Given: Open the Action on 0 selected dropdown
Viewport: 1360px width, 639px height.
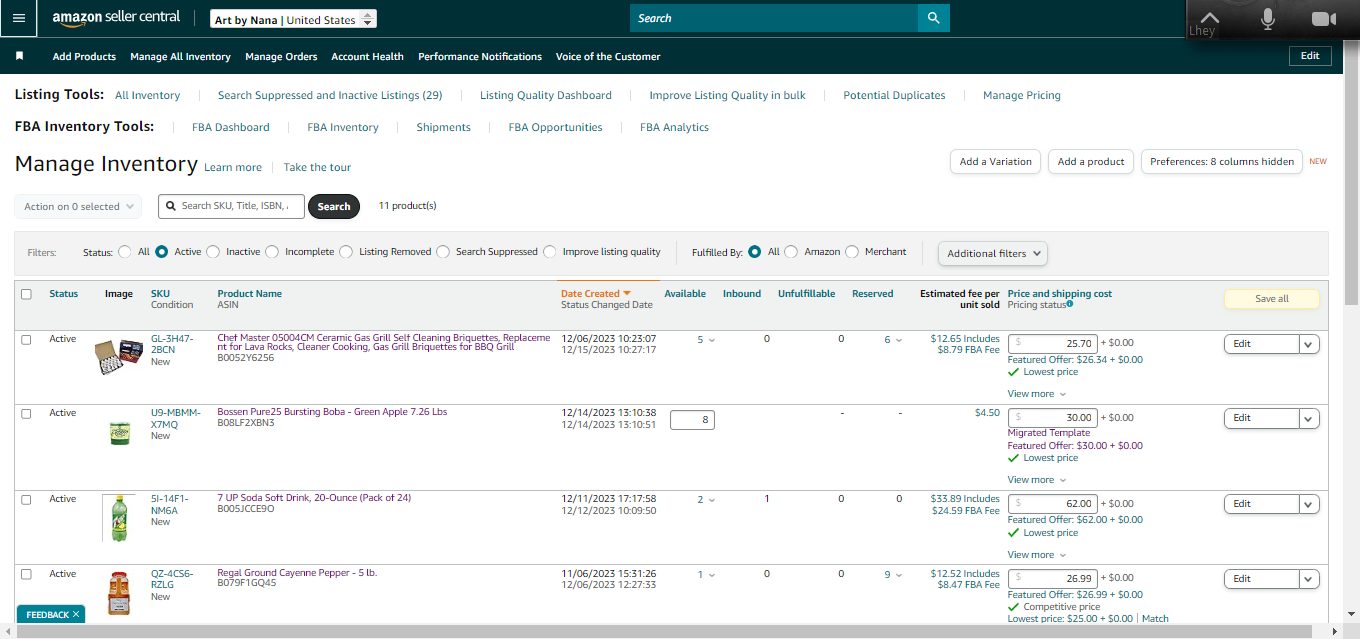Looking at the screenshot, I should tap(78, 207).
